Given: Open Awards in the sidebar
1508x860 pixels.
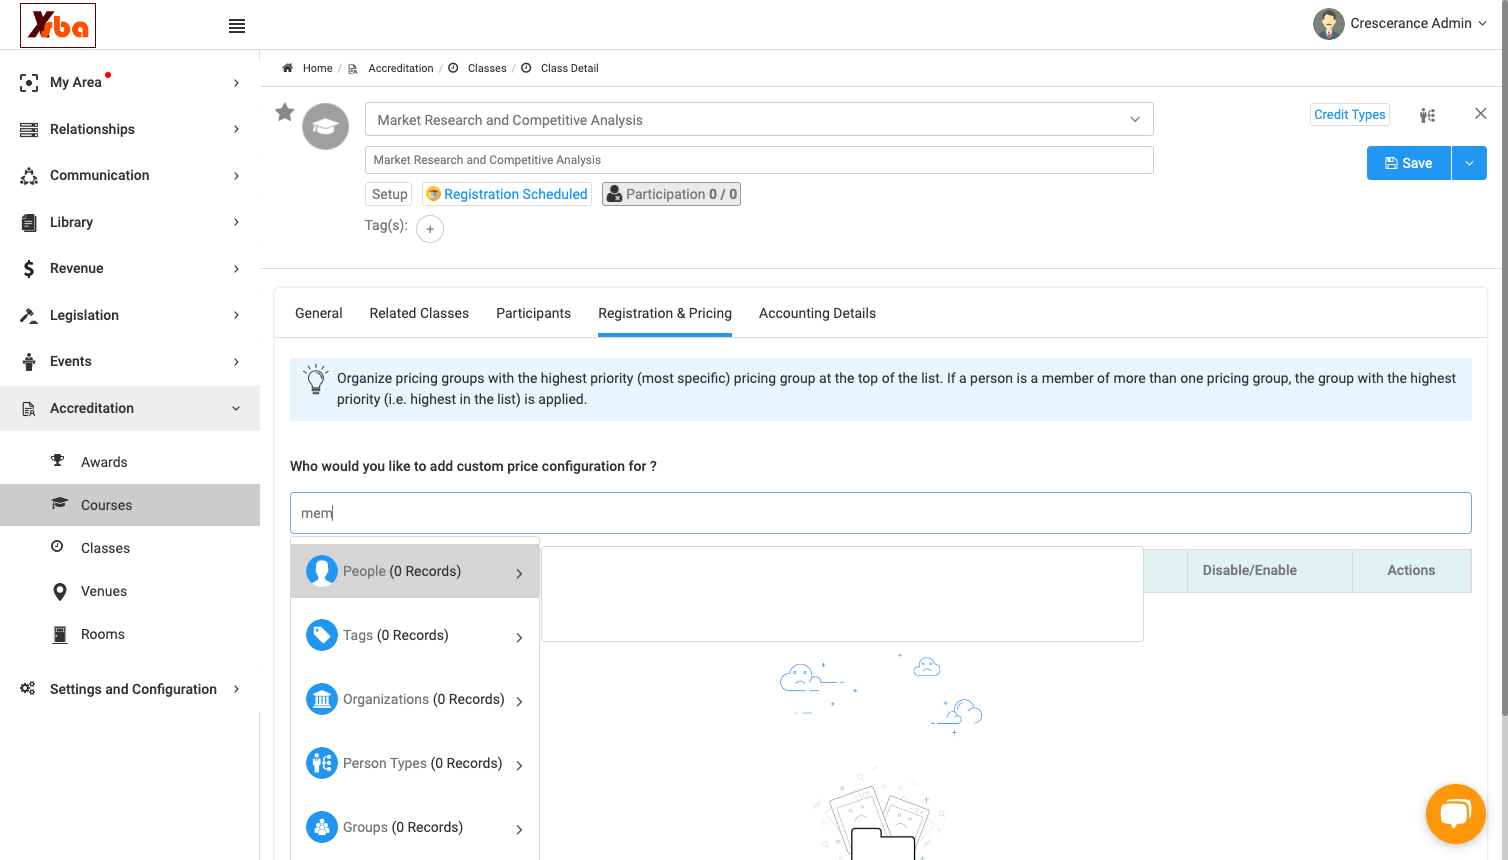Looking at the screenshot, I should [104, 462].
